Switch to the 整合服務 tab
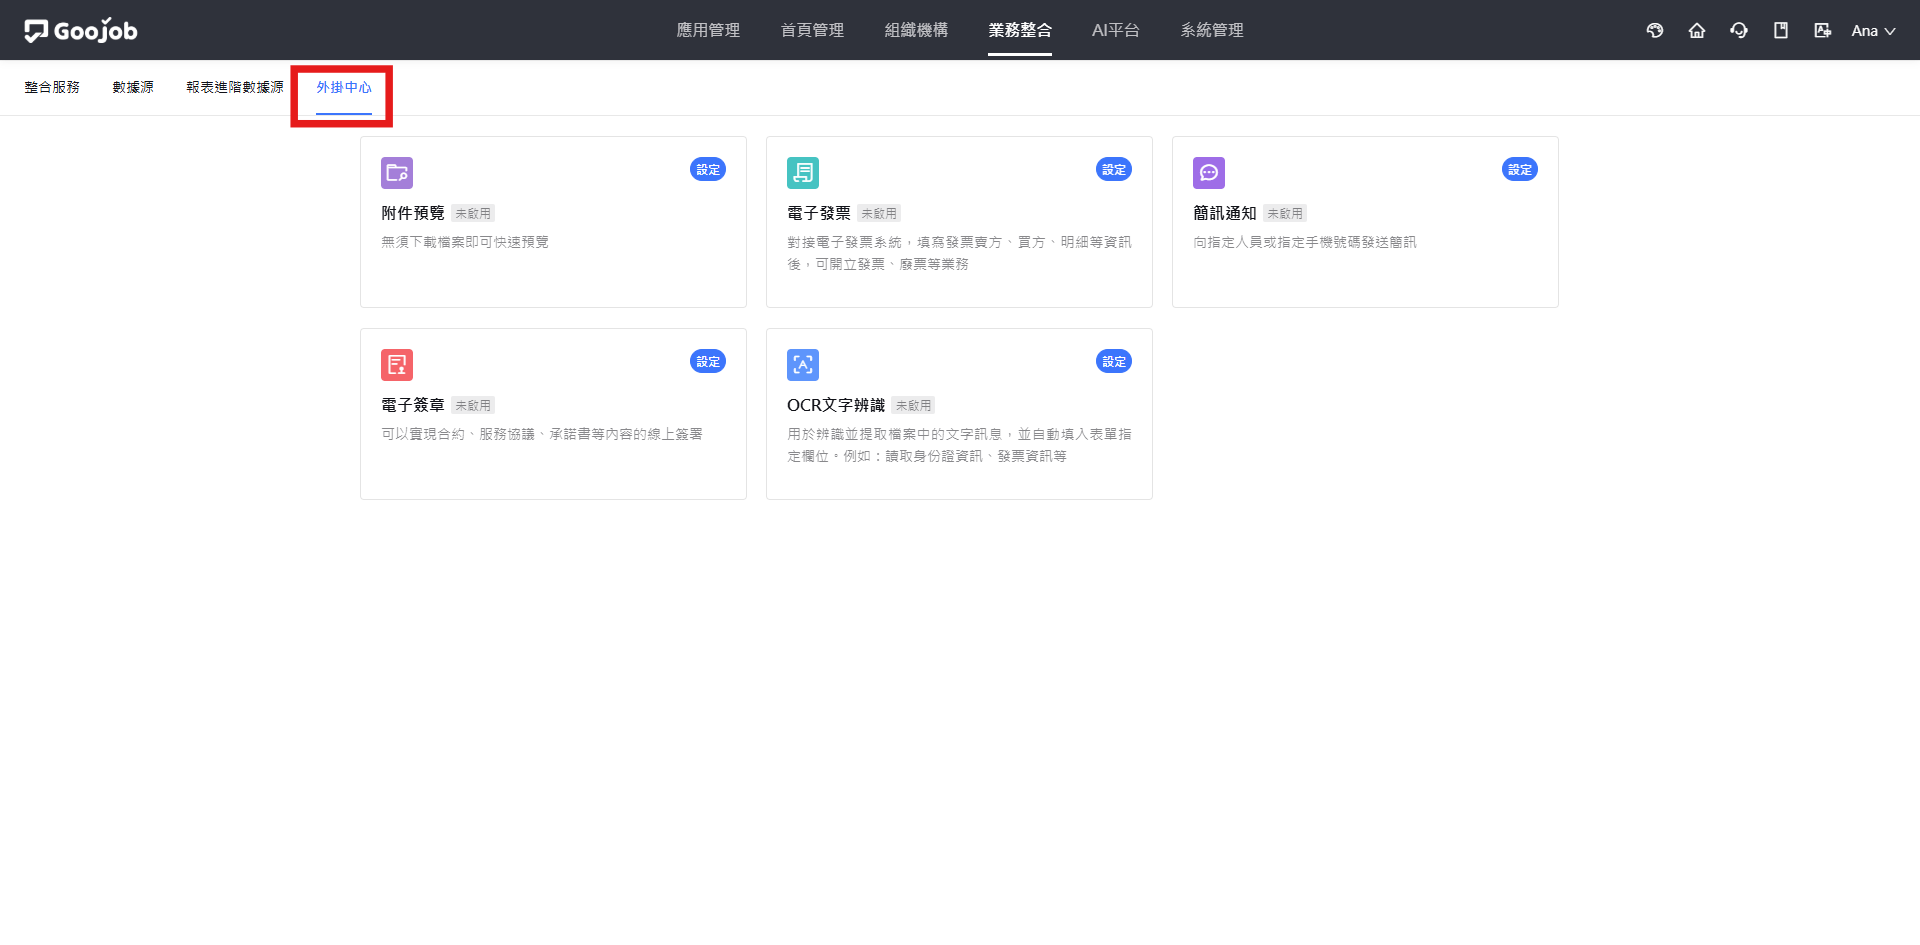This screenshot has width=1920, height=945. tap(52, 87)
